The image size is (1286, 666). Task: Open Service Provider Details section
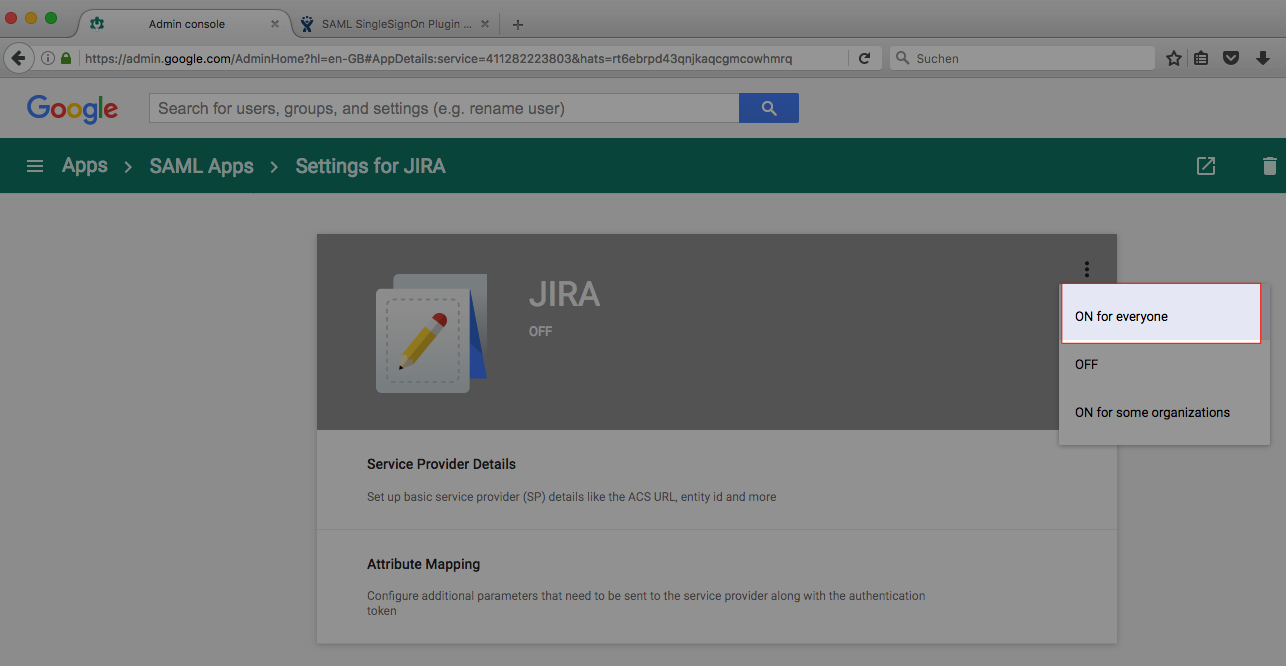click(716, 480)
